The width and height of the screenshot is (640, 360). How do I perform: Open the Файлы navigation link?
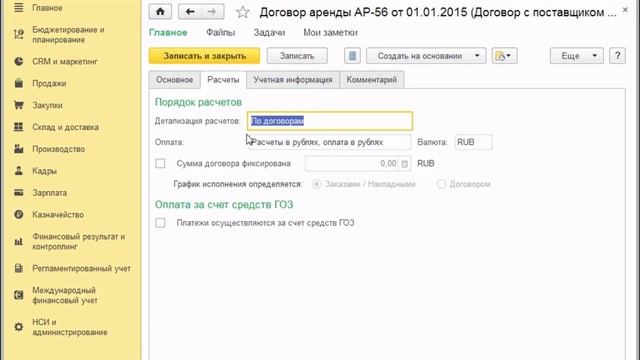click(x=220, y=32)
